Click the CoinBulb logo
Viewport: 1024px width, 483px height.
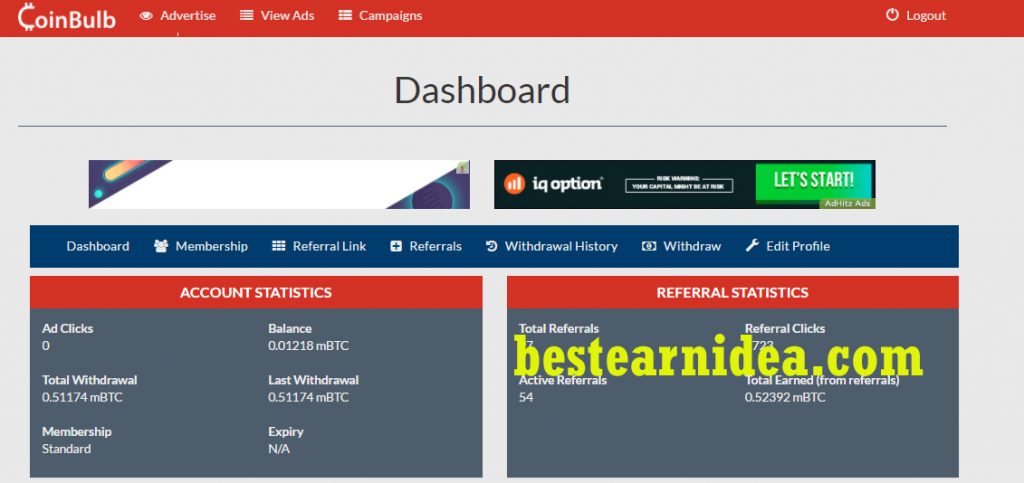tap(67, 17)
